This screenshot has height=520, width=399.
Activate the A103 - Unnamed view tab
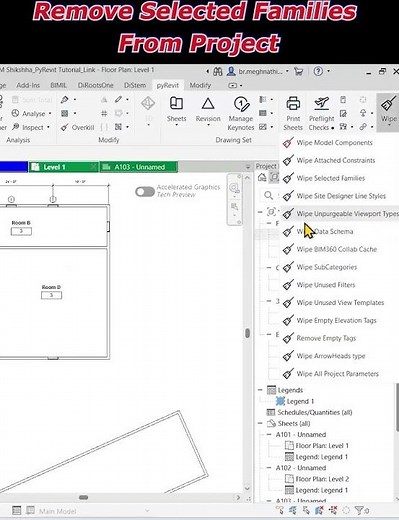coord(139,167)
